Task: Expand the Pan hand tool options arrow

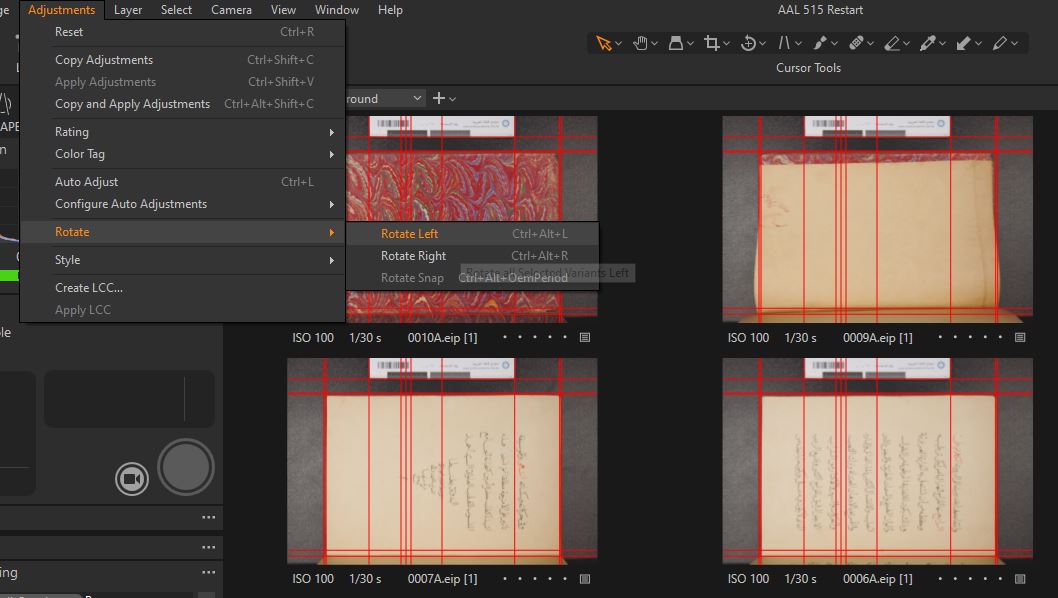Action: point(655,44)
